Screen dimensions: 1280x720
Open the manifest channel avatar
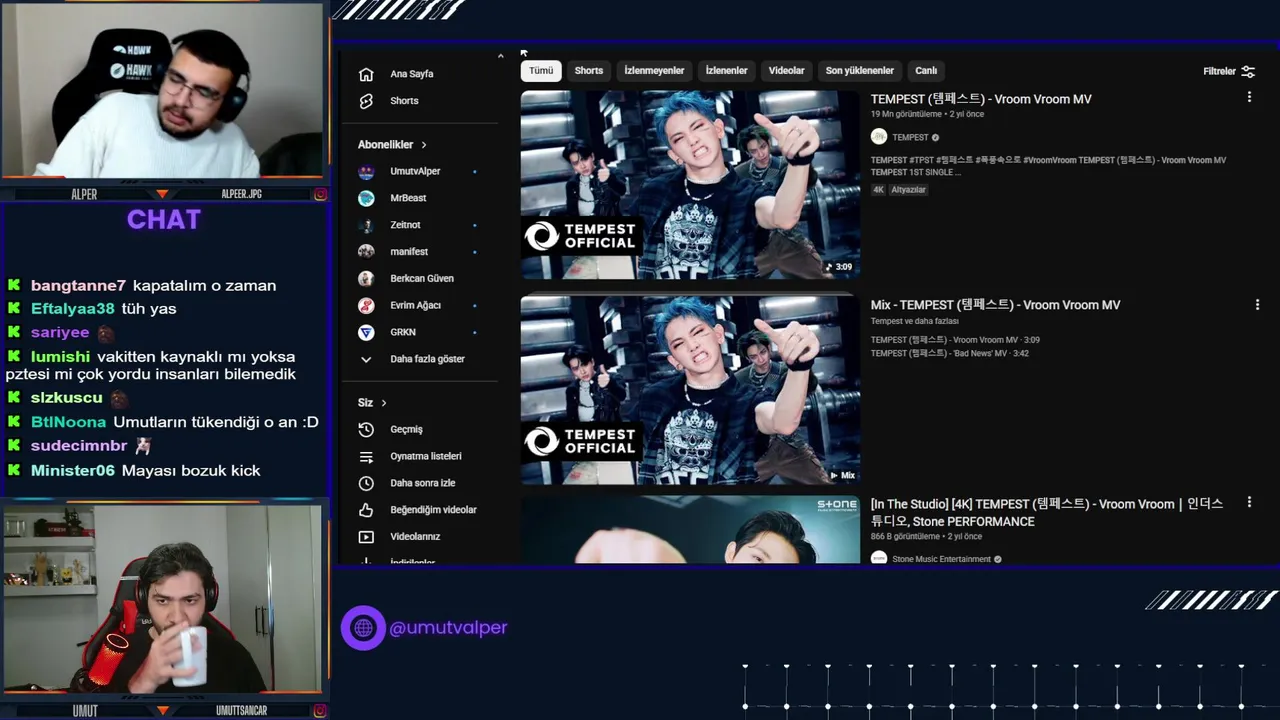tap(366, 252)
